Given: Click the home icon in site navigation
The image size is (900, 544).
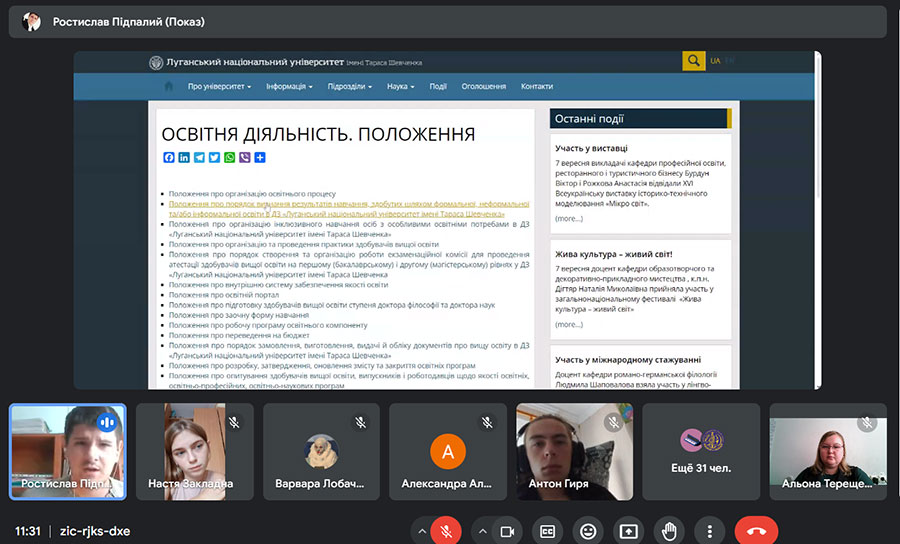Looking at the screenshot, I should (x=168, y=86).
